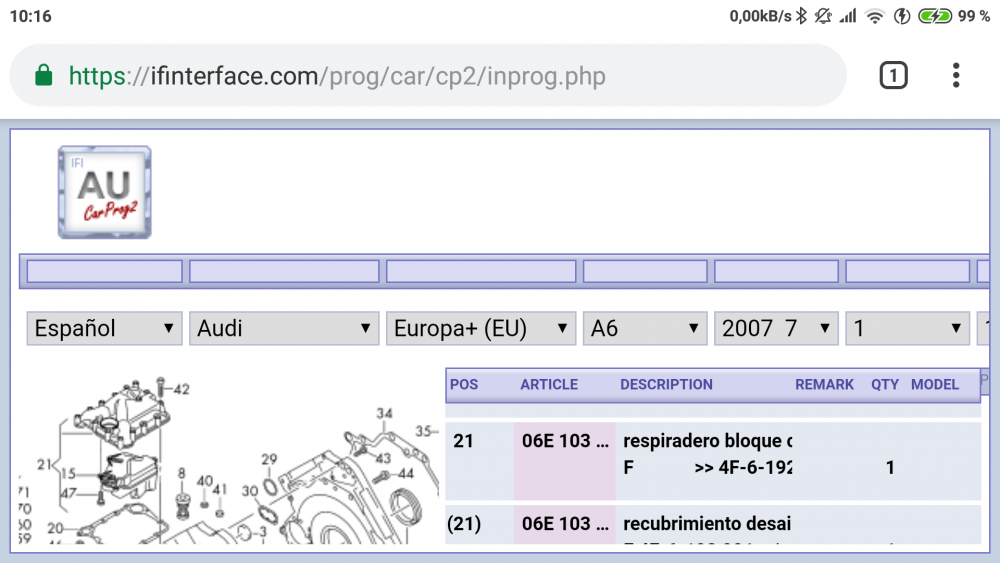Tap the AU CarProg2 logo icon

(105, 192)
